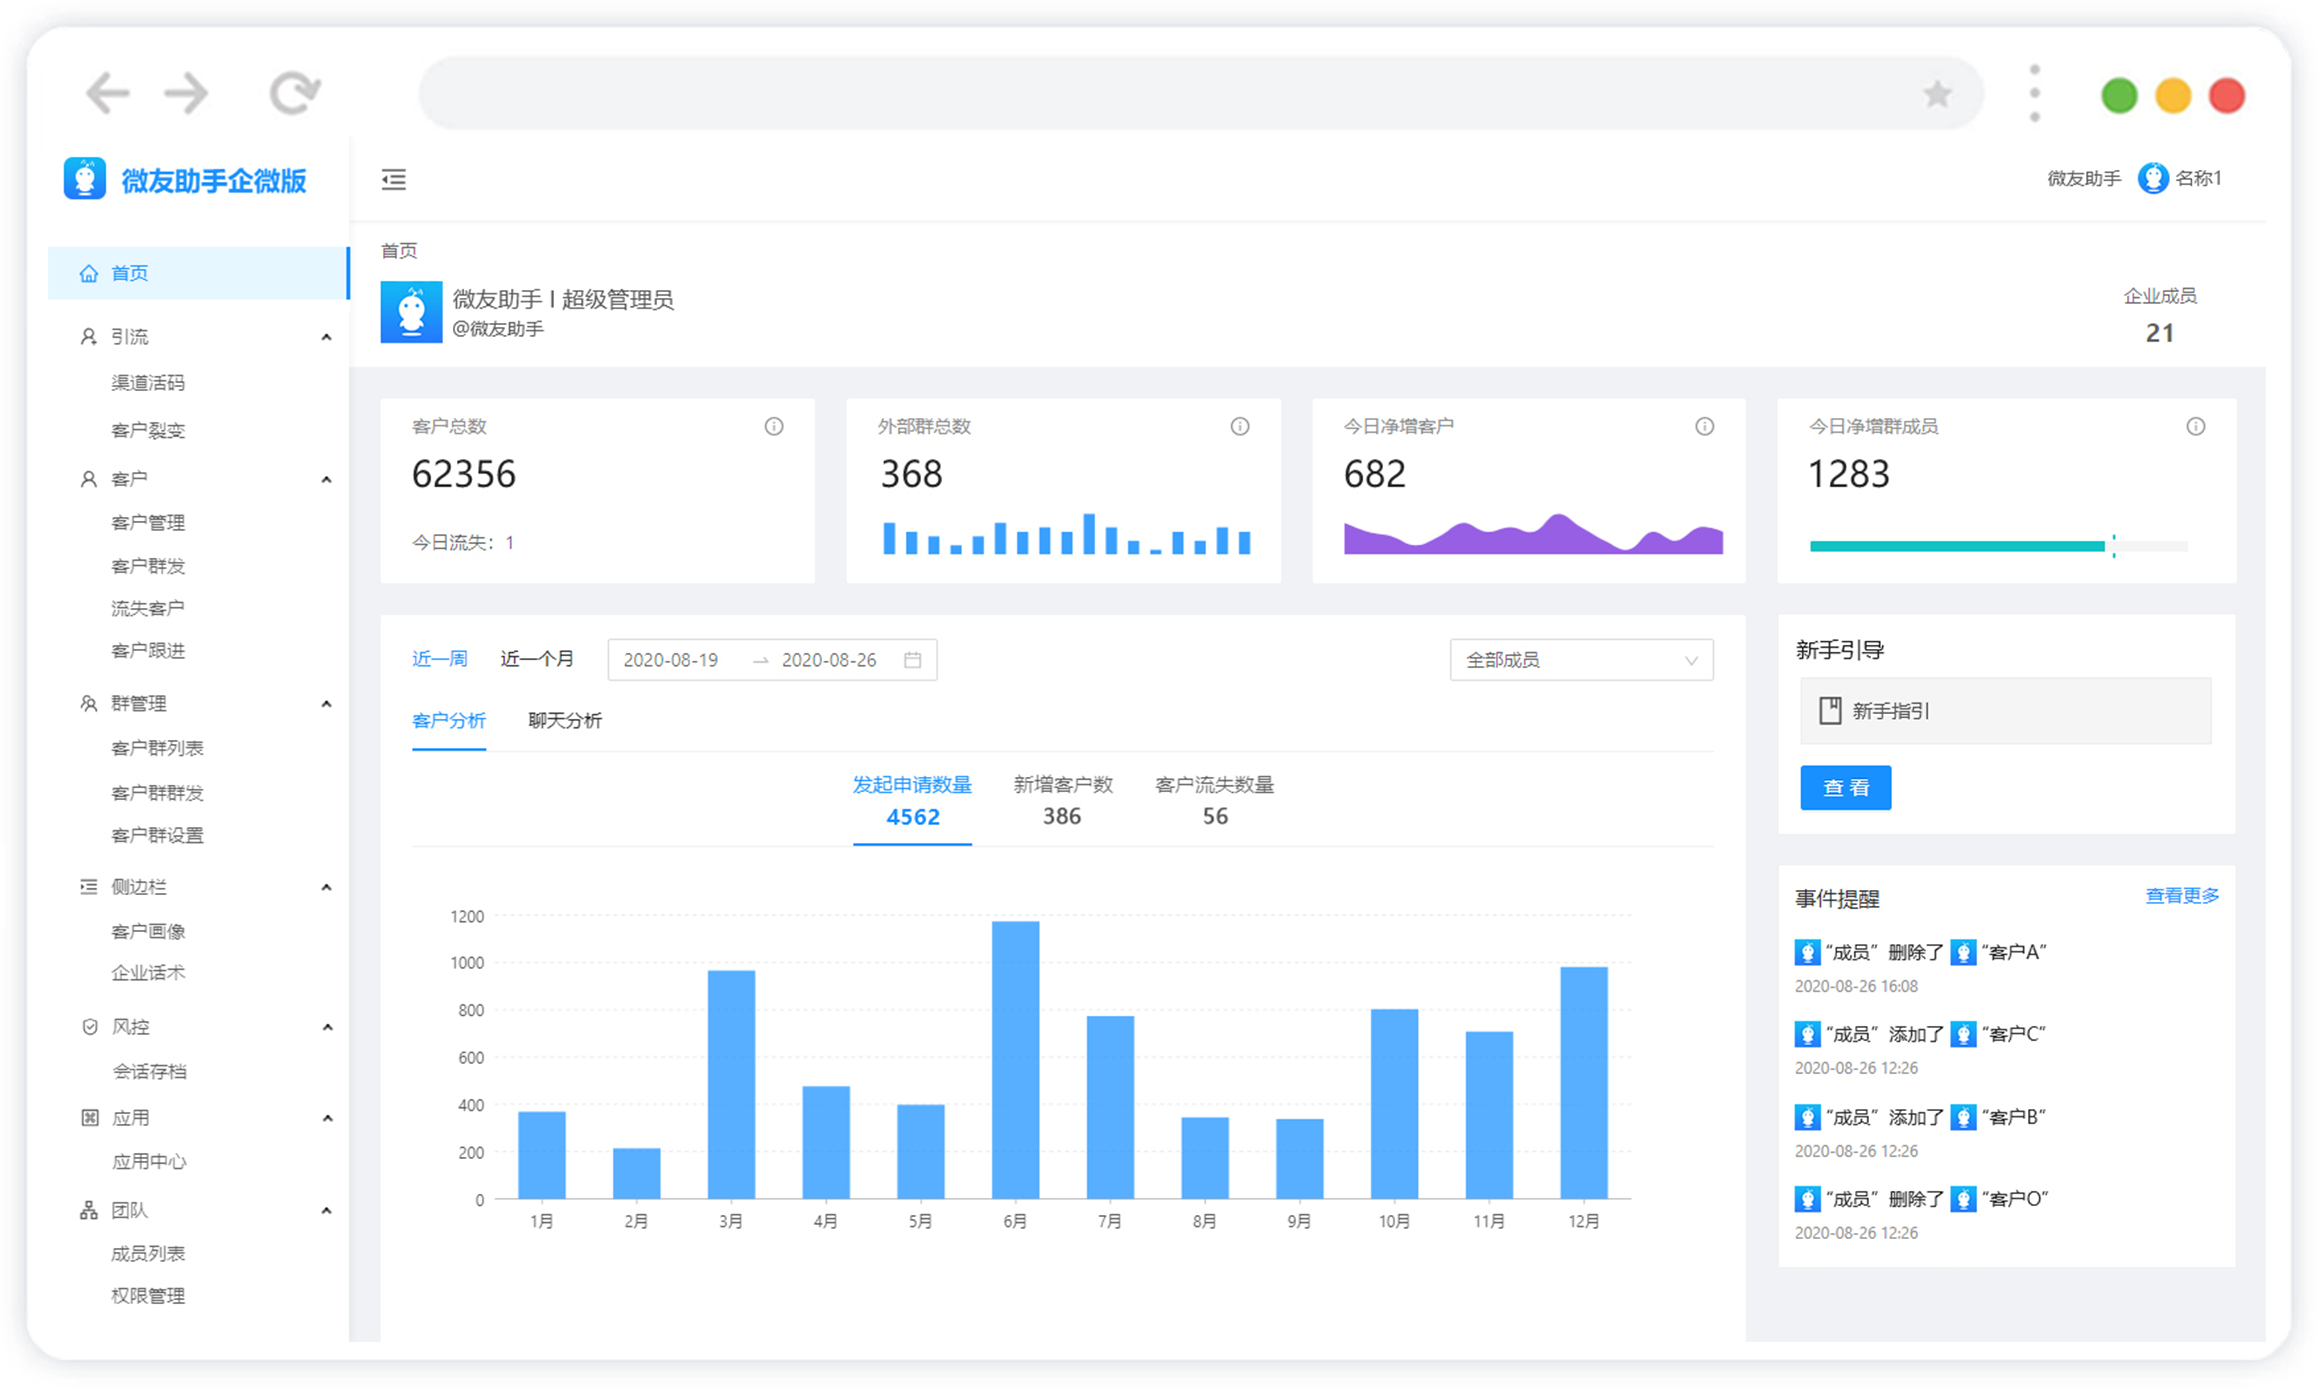Click the 客户 person icon in sidebar

(x=89, y=479)
